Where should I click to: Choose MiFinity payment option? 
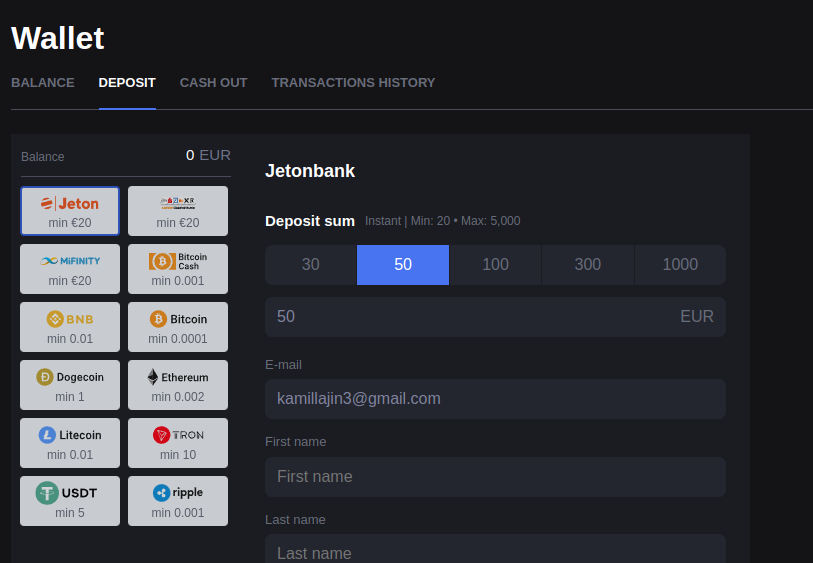click(70, 269)
